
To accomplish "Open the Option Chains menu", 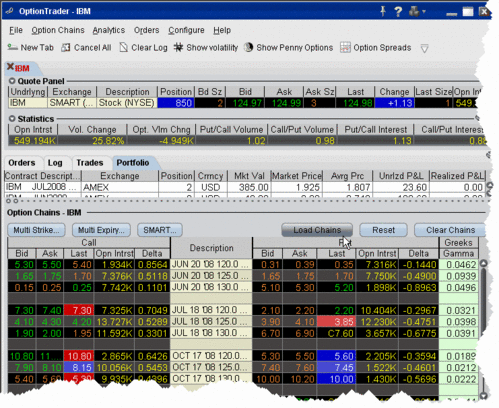I will 58,30.
